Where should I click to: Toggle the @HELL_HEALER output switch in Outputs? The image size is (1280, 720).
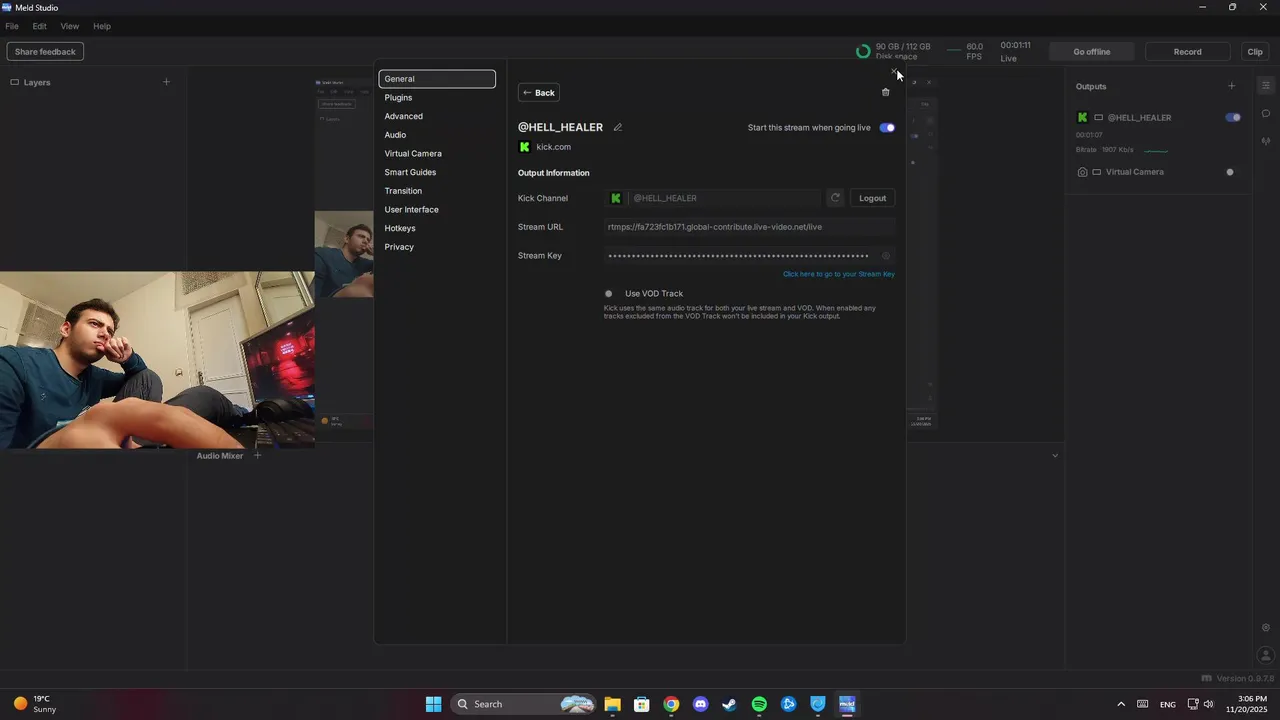coord(1233,118)
